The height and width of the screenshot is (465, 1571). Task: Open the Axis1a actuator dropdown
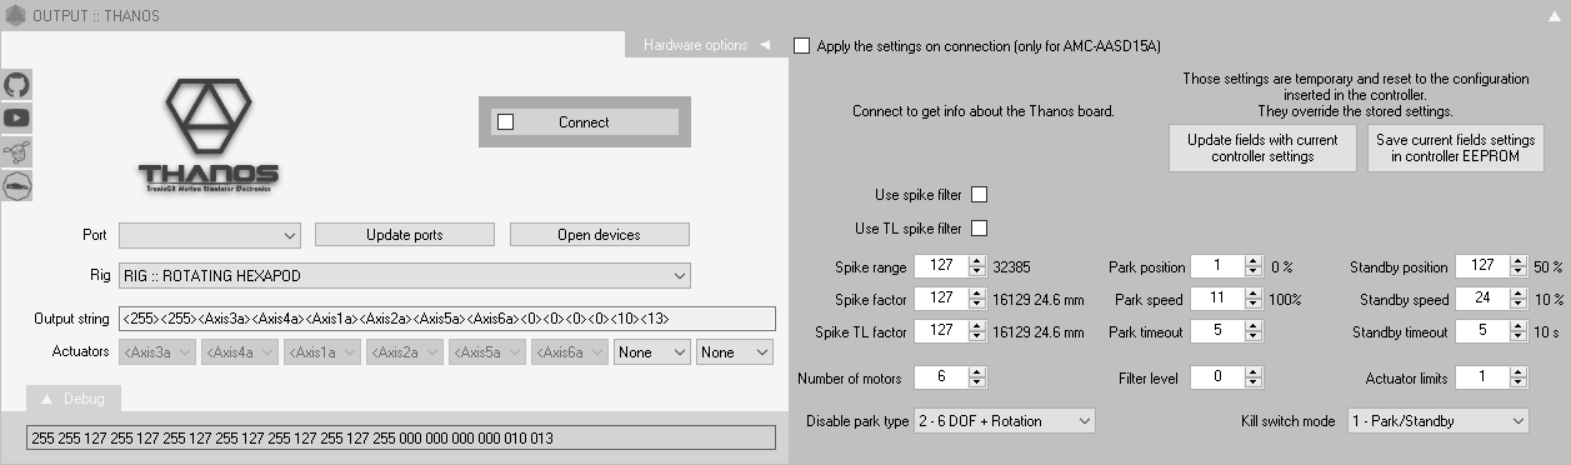click(322, 352)
